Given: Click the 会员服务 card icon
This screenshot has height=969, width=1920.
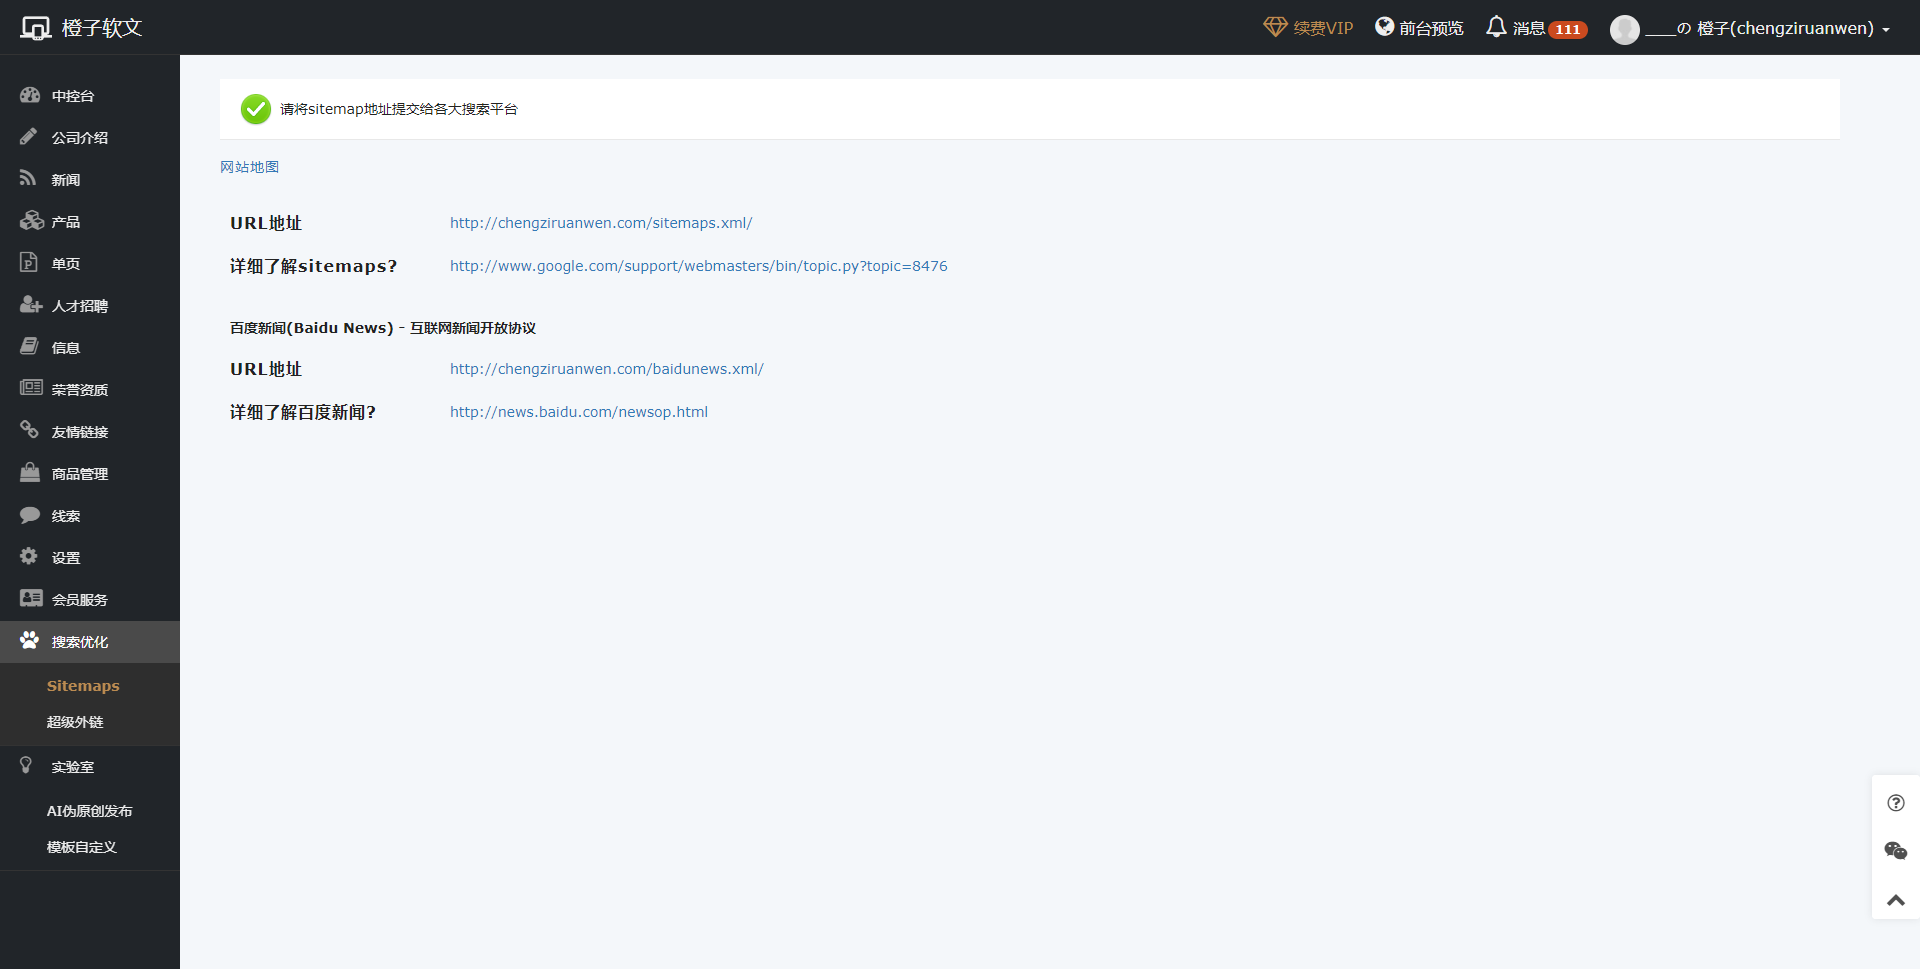Looking at the screenshot, I should tap(31, 598).
